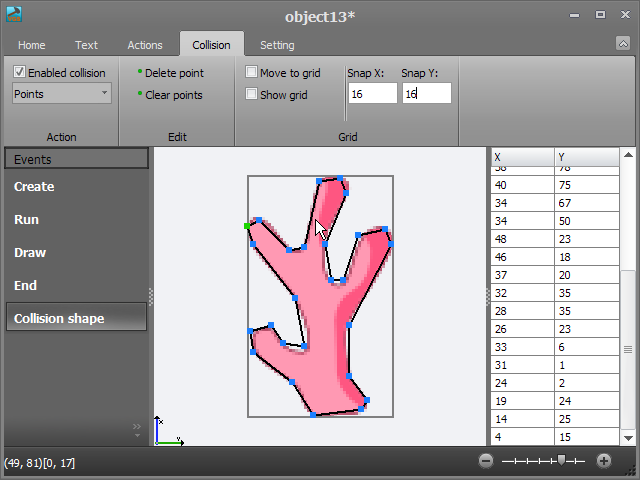The width and height of the screenshot is (640, 480).
Task: Click the zoom slider handle
Action: pyautogui.click(x=562, y=461)
